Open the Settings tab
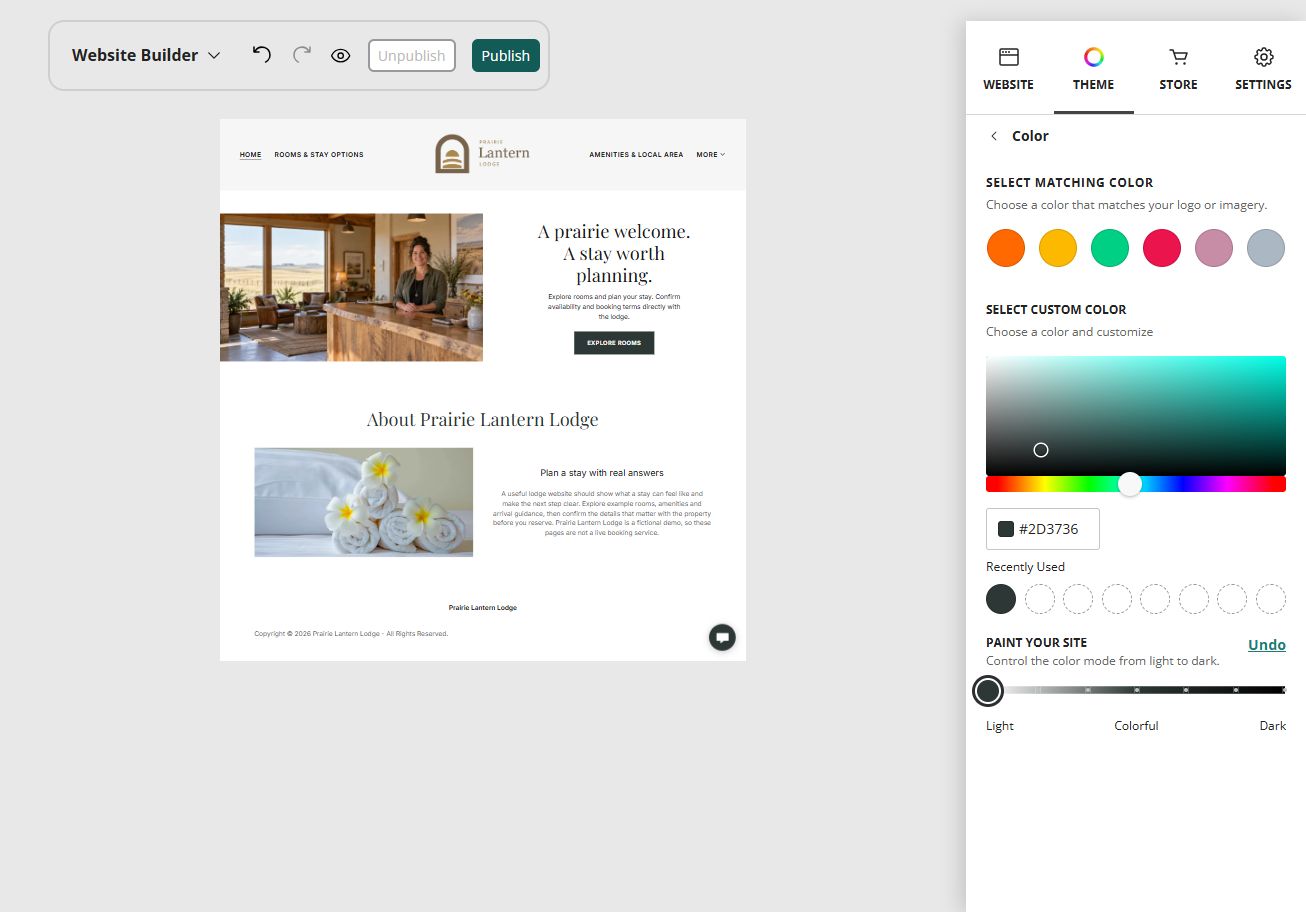This screenshot has height=912, width=1306. coord(1263,68)
